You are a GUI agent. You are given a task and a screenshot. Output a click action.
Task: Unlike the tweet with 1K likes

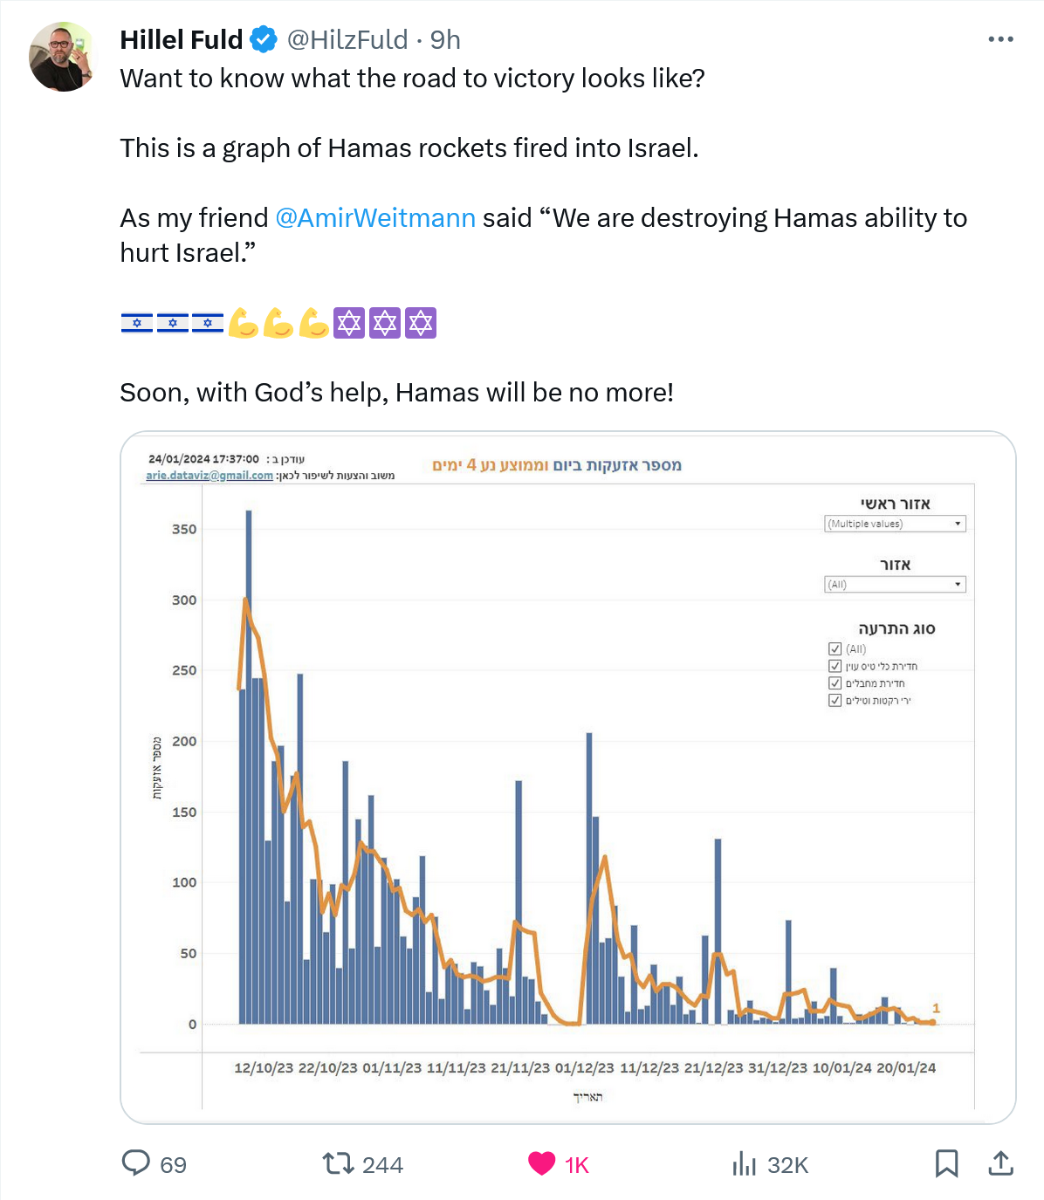pyautogui.click(x=542, y=1164)
